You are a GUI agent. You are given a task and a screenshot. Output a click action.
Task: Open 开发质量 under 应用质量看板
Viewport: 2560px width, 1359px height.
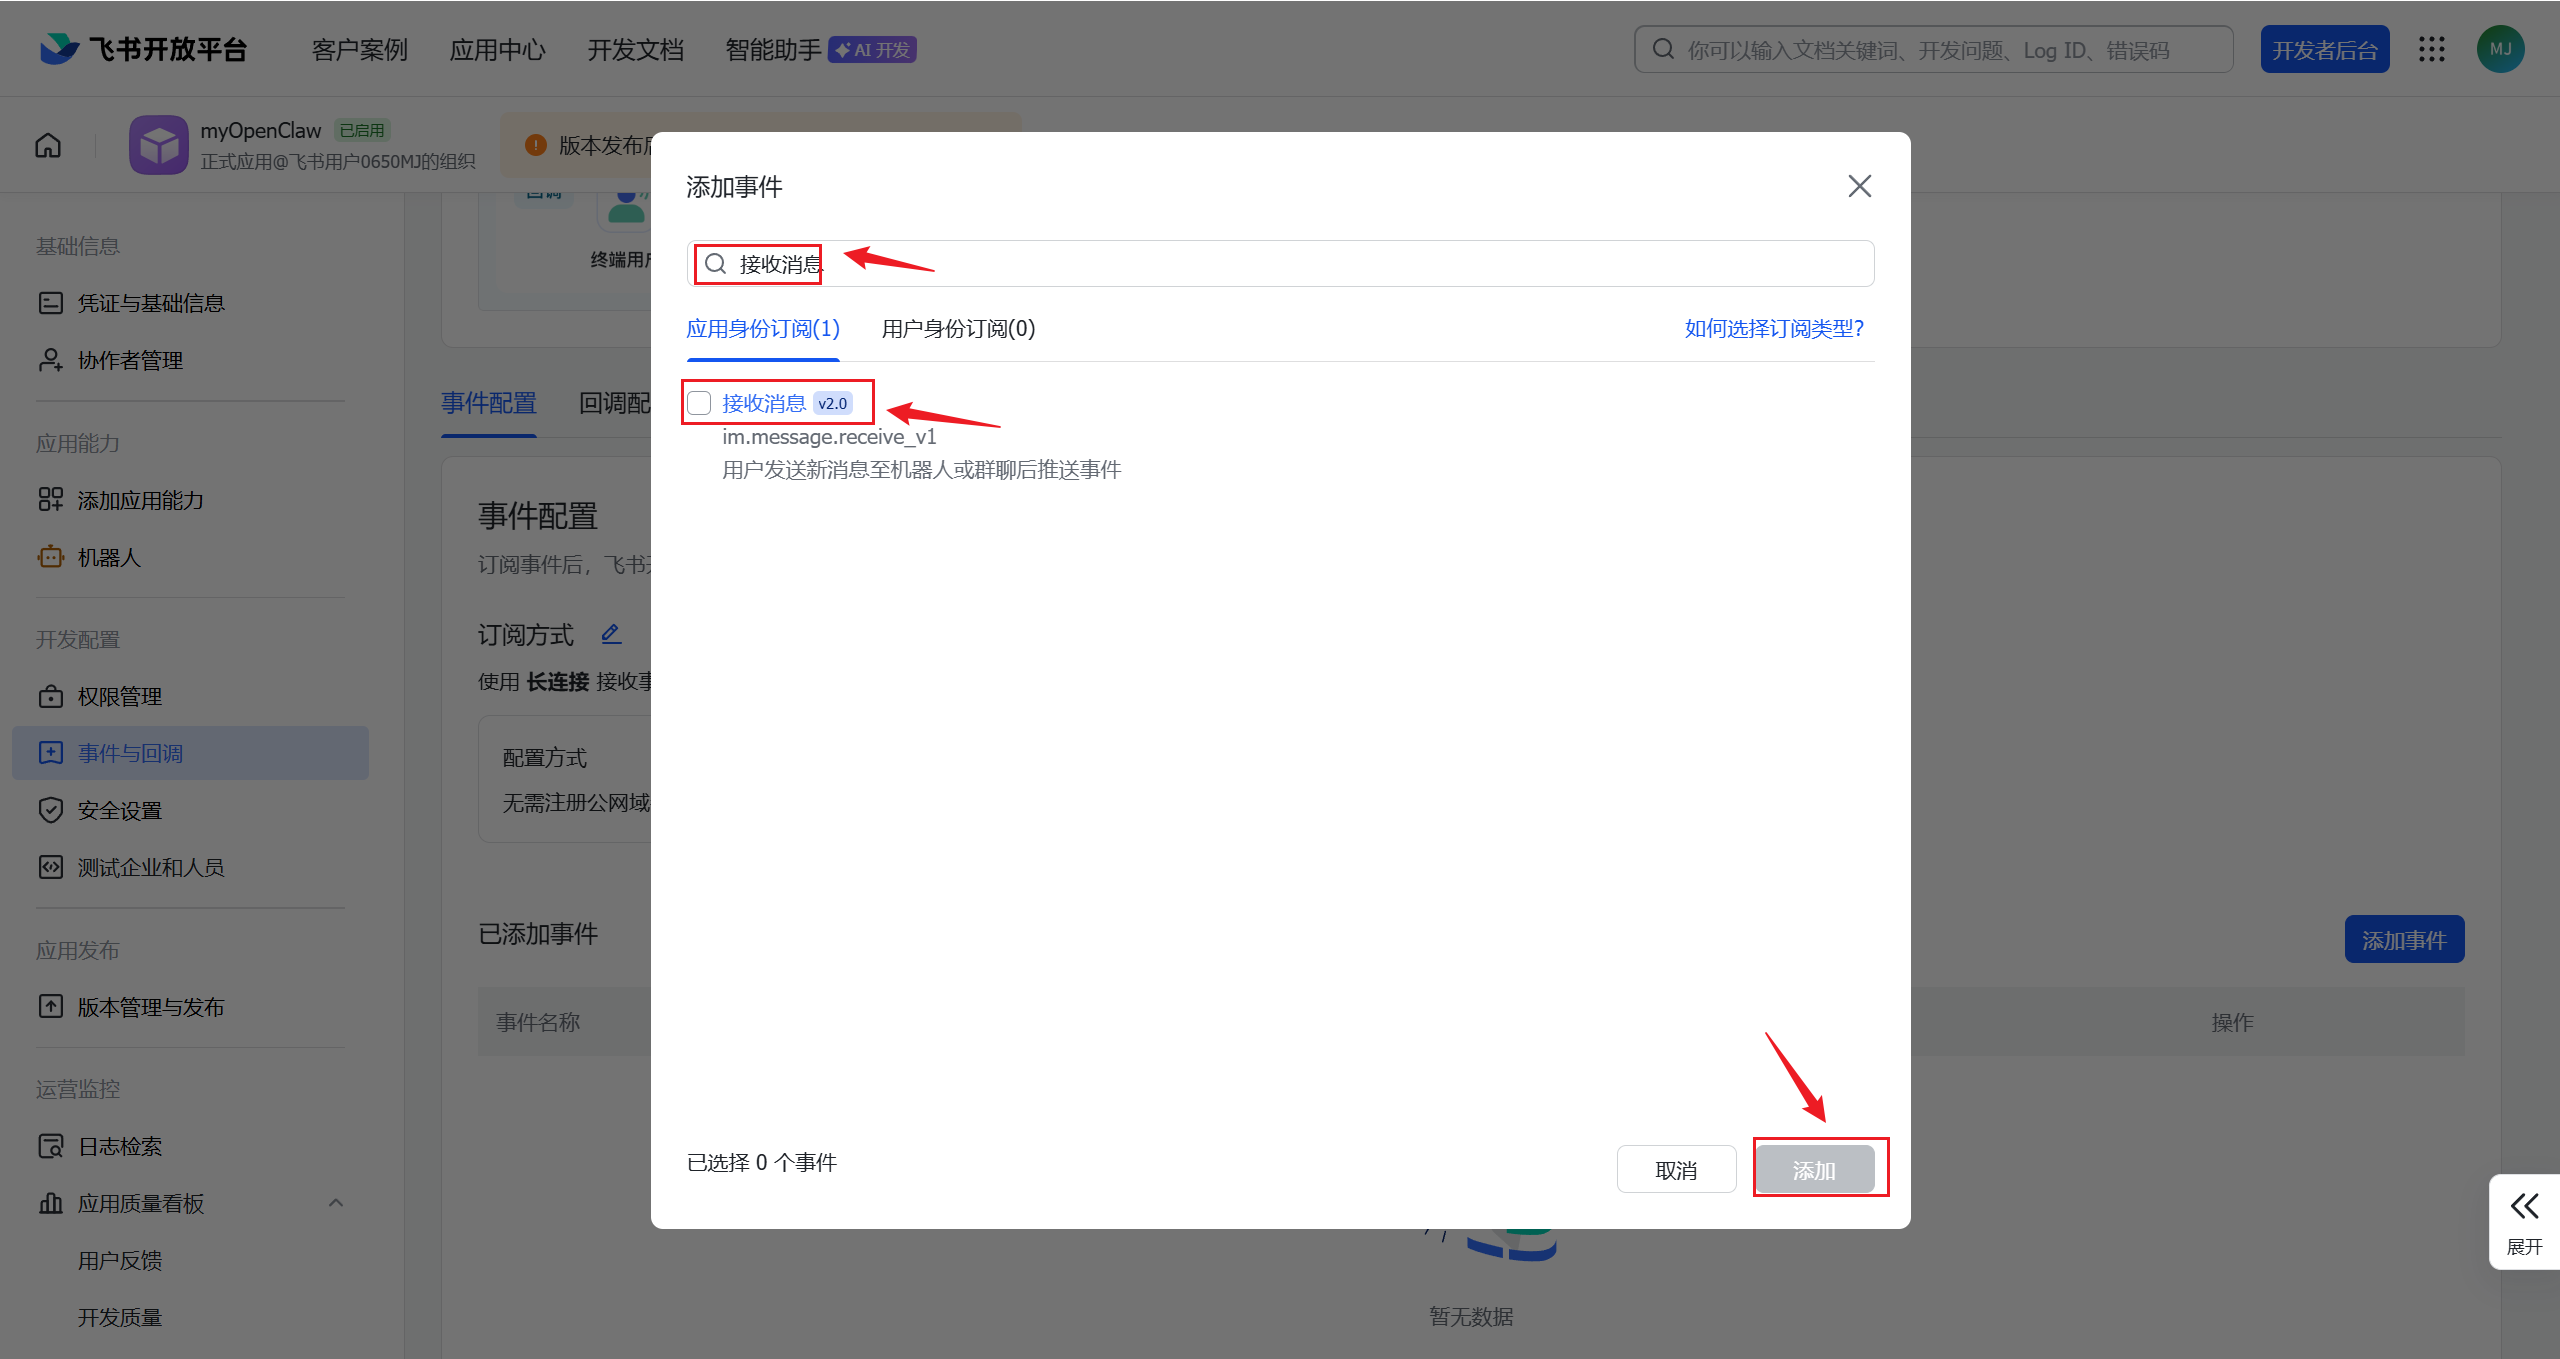120,1317
